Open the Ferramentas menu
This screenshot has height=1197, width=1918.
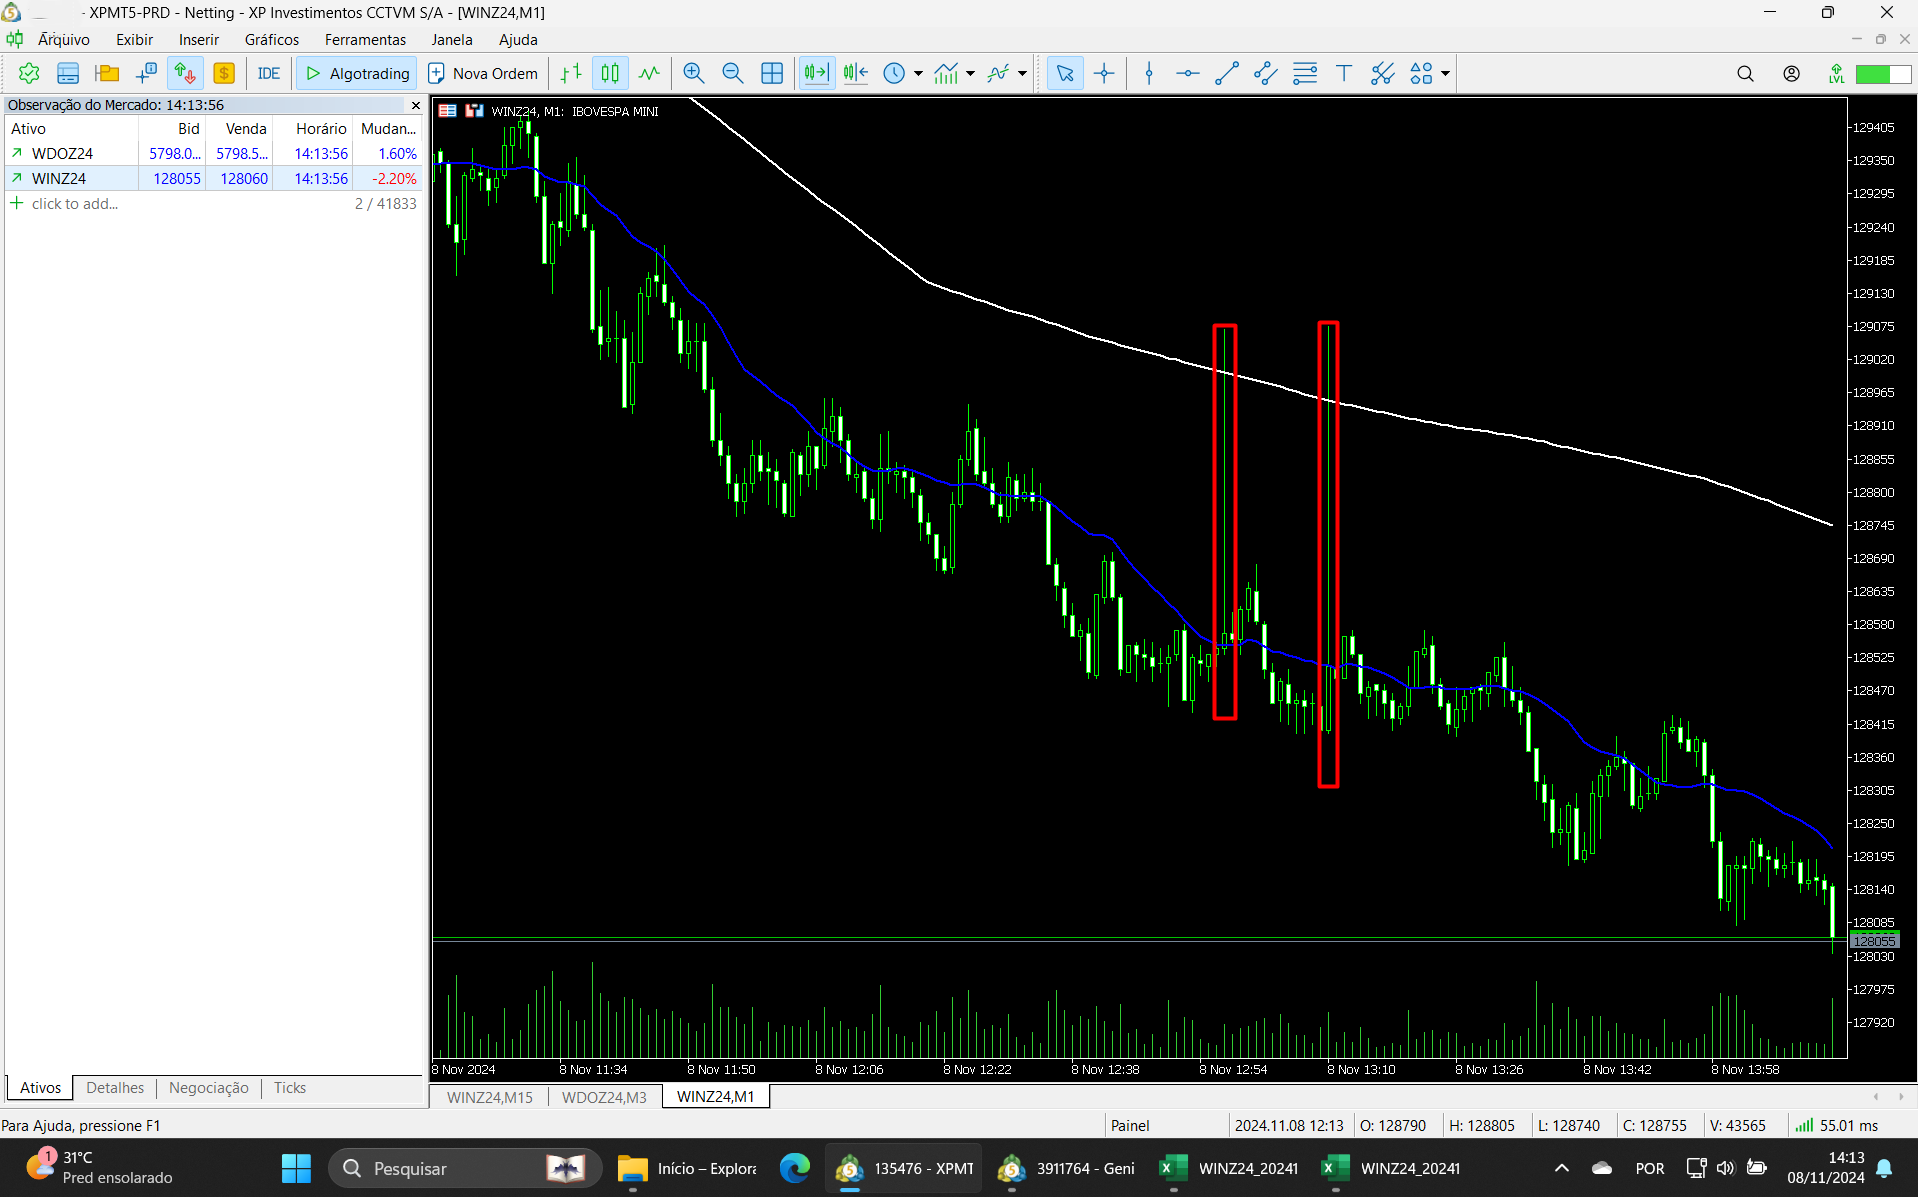point(365,40)
